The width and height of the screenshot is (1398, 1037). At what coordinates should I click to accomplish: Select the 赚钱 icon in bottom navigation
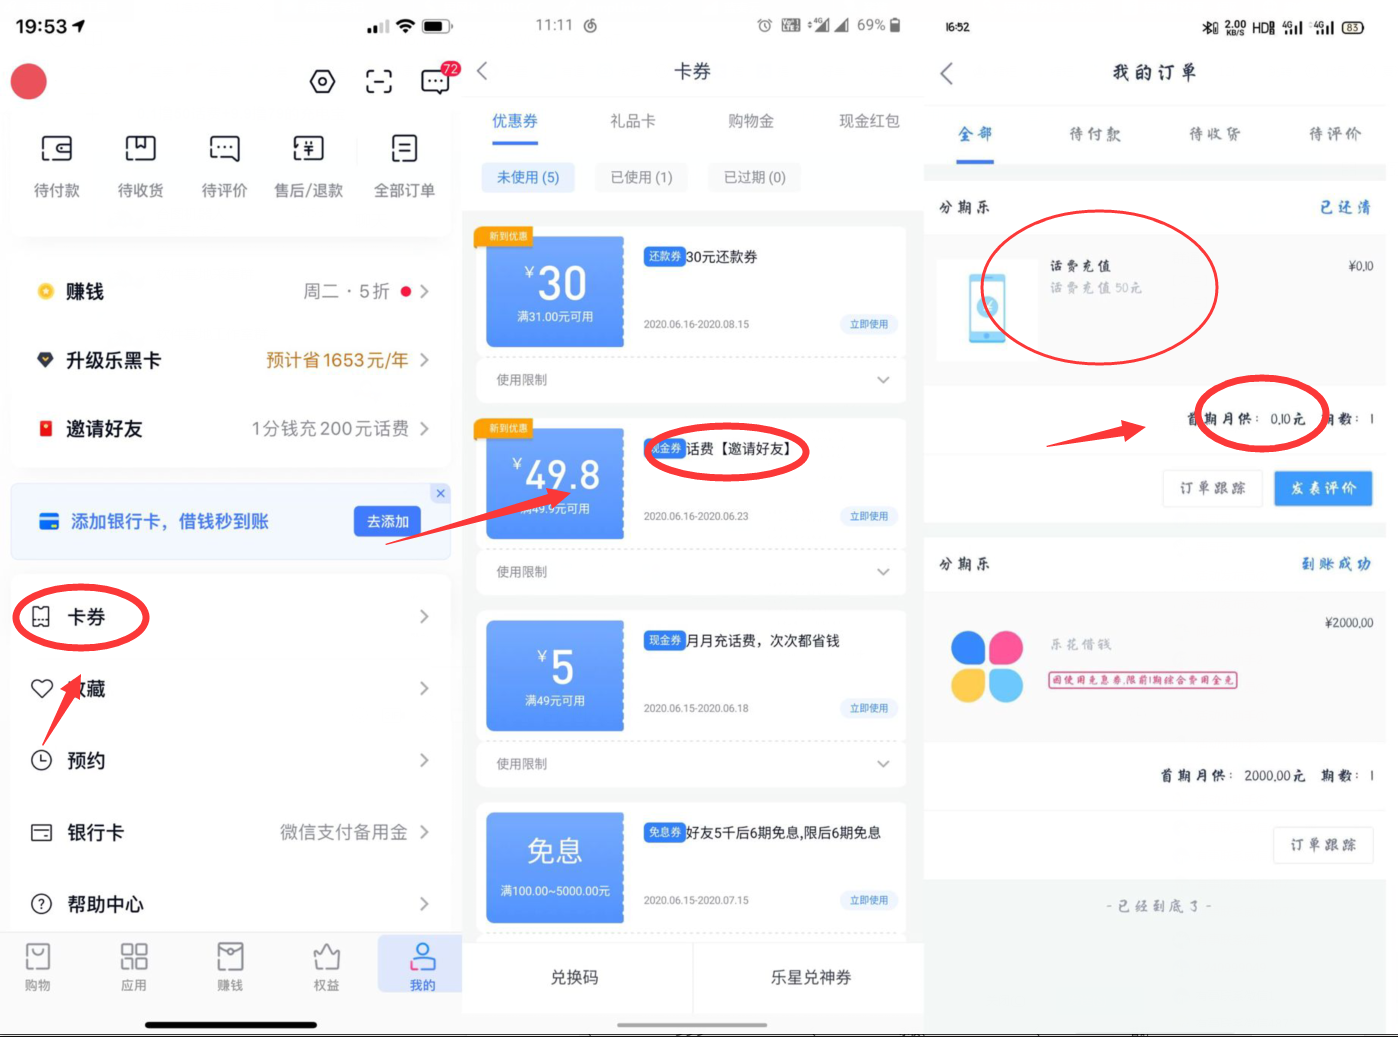230,957
